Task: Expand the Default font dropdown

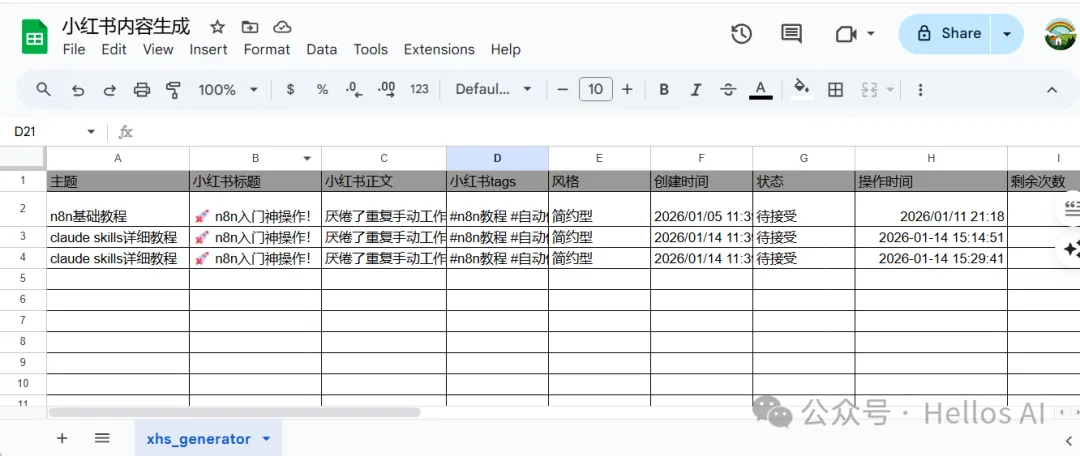Action: click(494, 90)
